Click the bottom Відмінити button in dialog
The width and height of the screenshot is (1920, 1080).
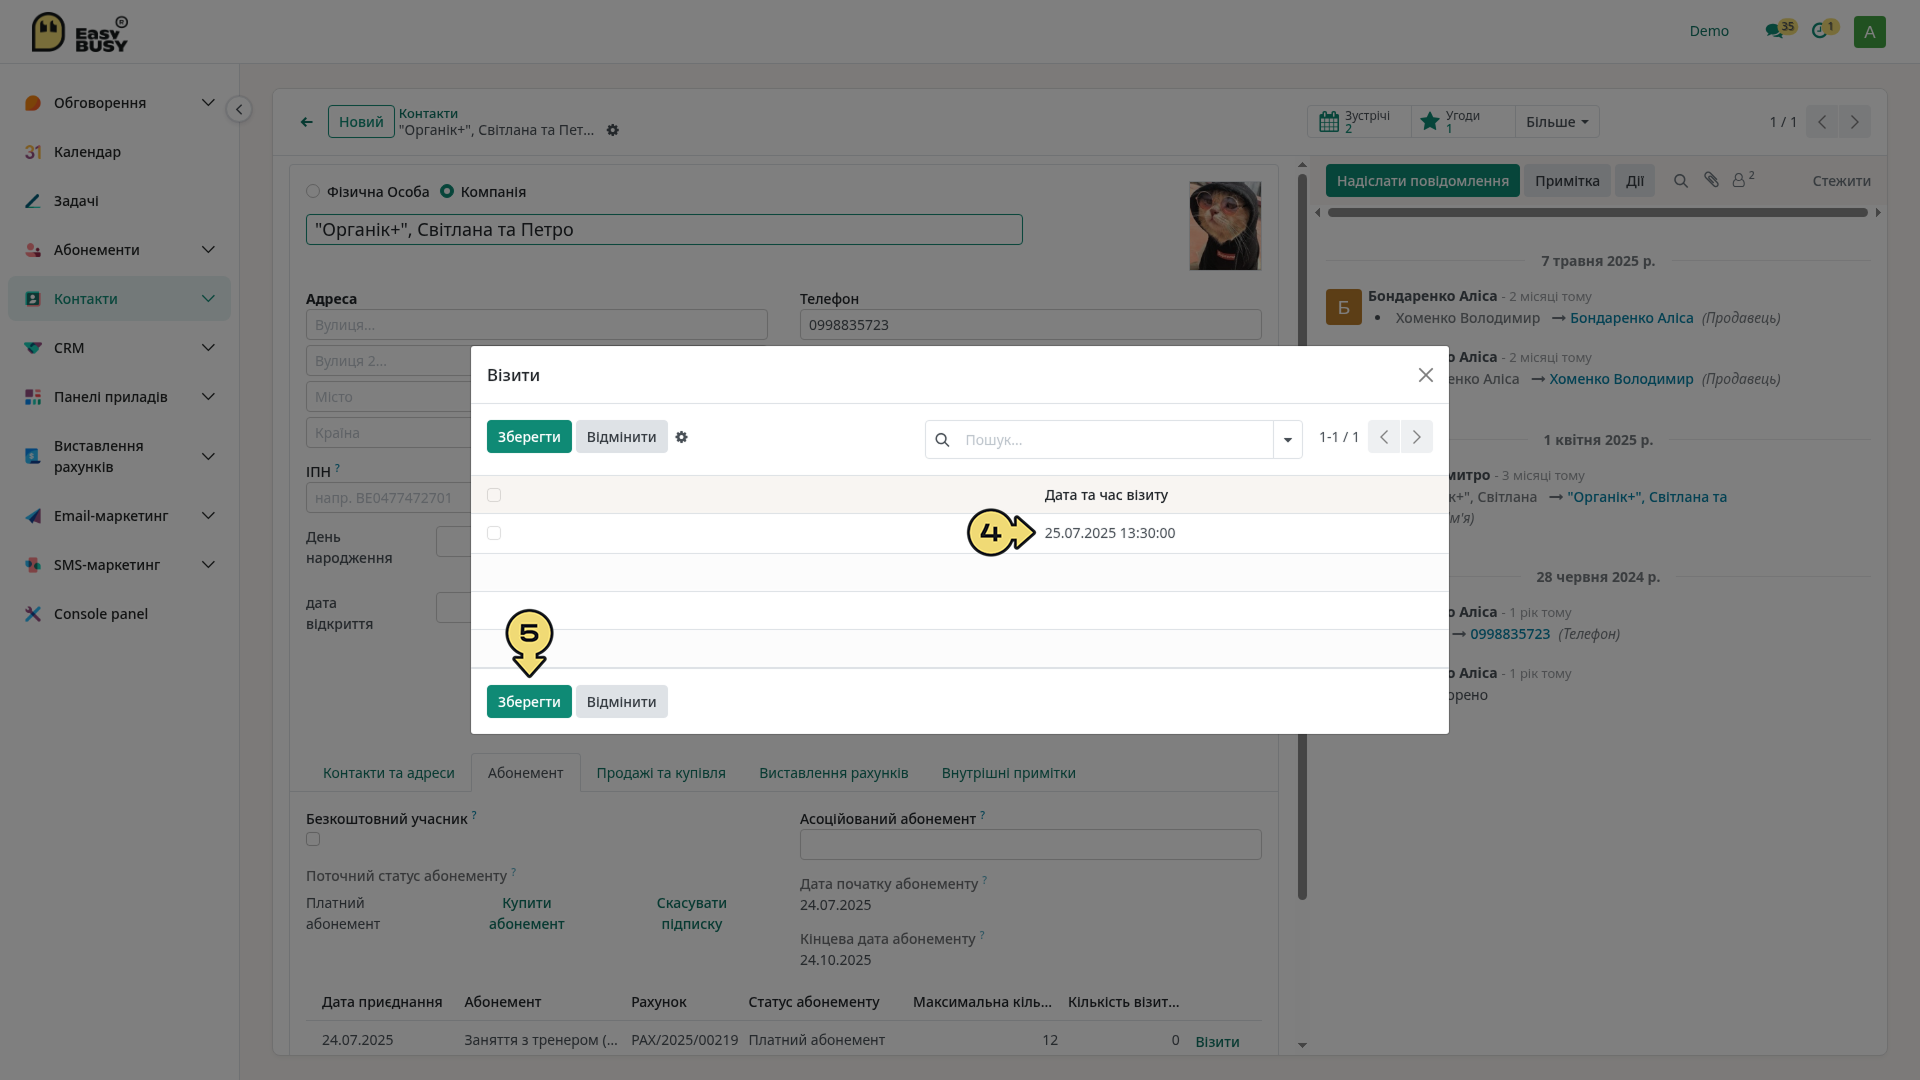622,702
